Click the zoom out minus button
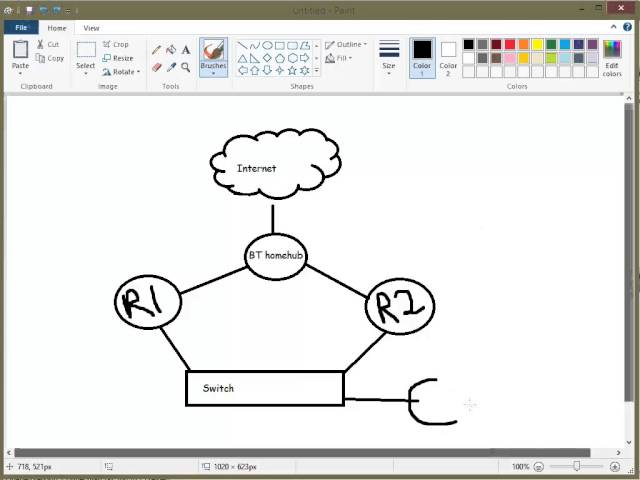Screen dimensions: 640x480 [539, 466]
